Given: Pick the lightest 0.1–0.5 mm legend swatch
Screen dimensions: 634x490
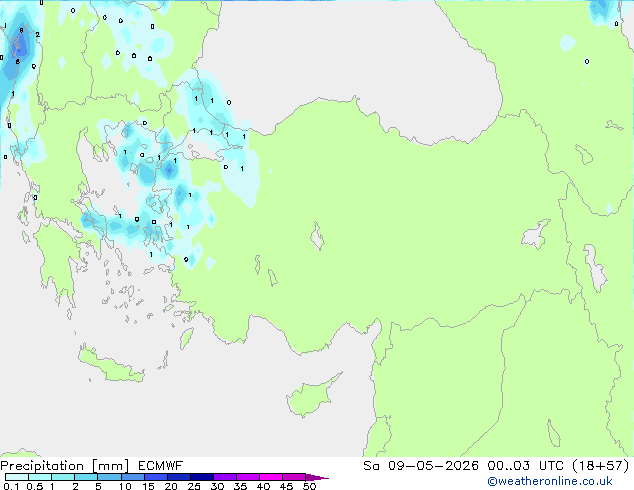Looking at the screenshot, I should coord(17,477).
